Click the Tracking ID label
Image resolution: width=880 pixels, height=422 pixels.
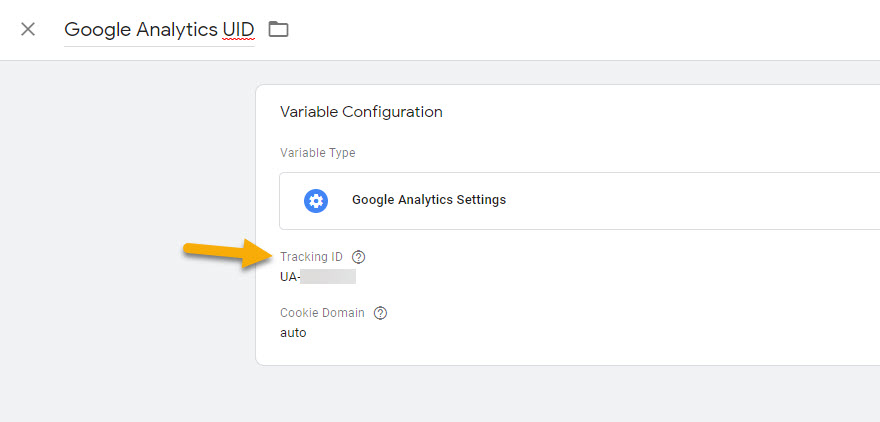click(311, 257)
